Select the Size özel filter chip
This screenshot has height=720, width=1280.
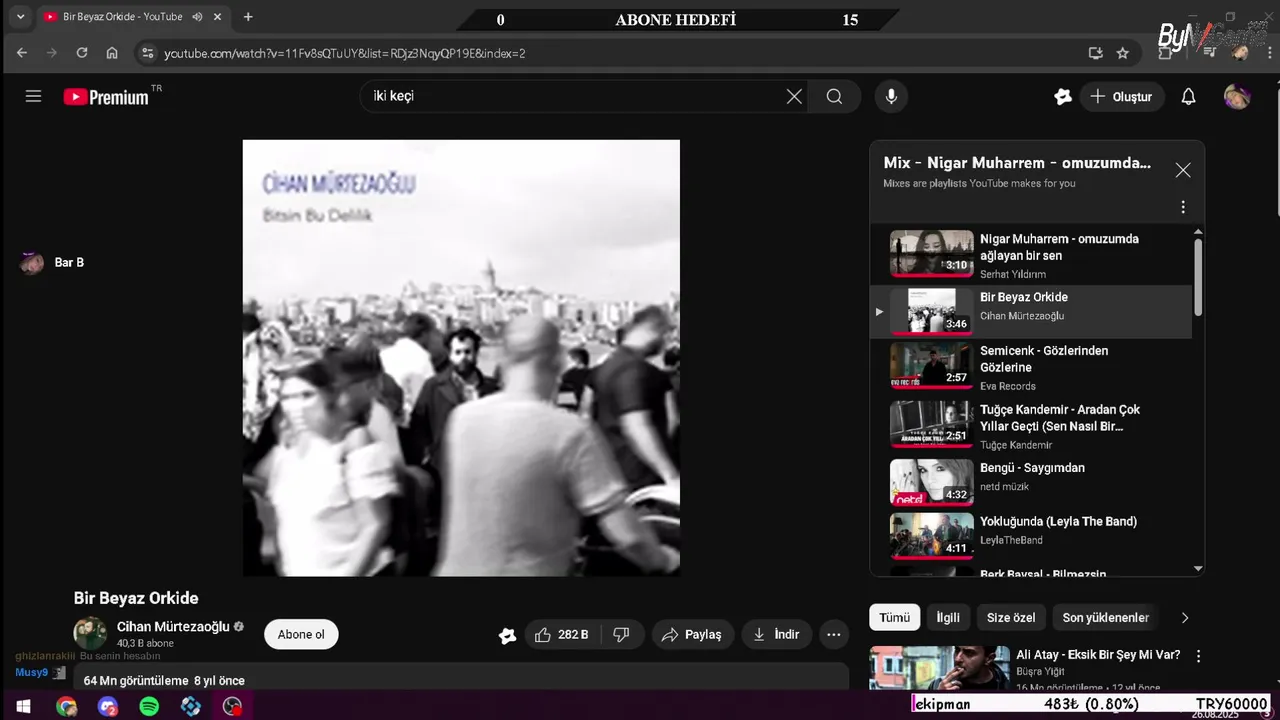pos(1011,618)
